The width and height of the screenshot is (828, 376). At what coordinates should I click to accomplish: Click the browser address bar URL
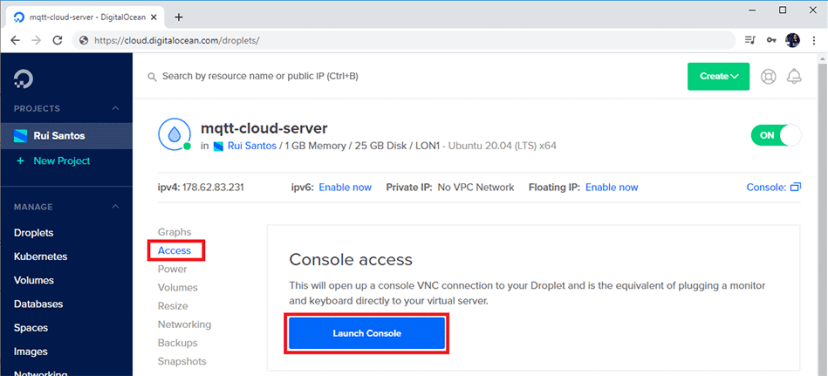point(177,41)
